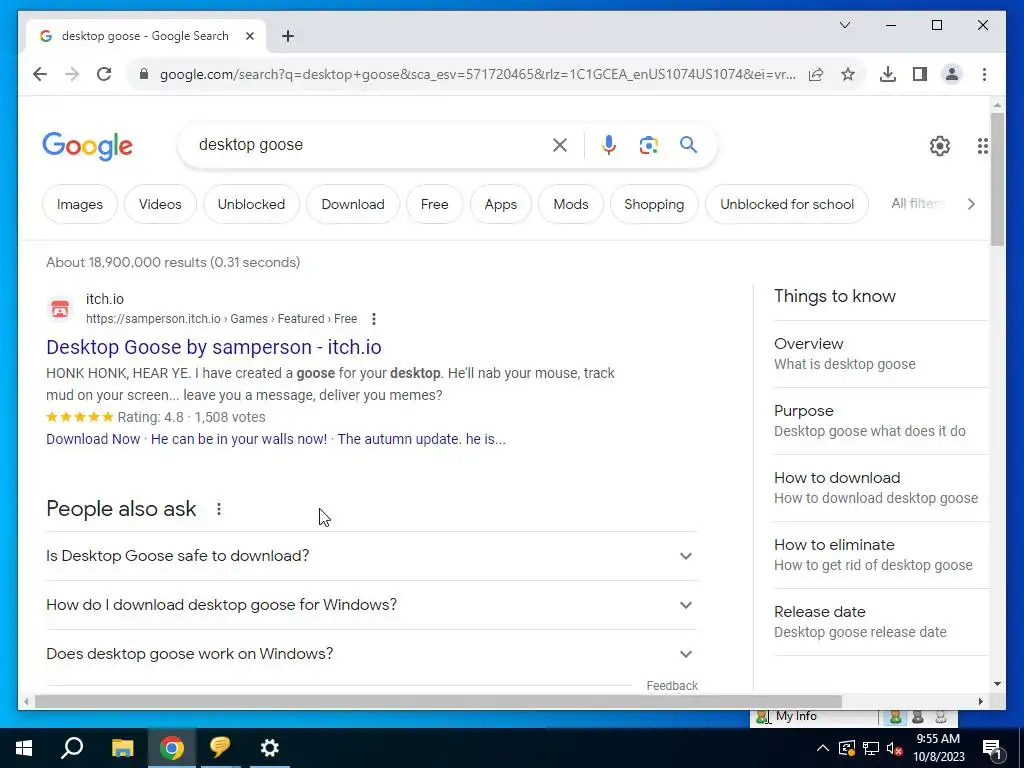Bookmark this tab with star icon
Image resolution: width=1024 pixels, height=768 pixels.
848,74
